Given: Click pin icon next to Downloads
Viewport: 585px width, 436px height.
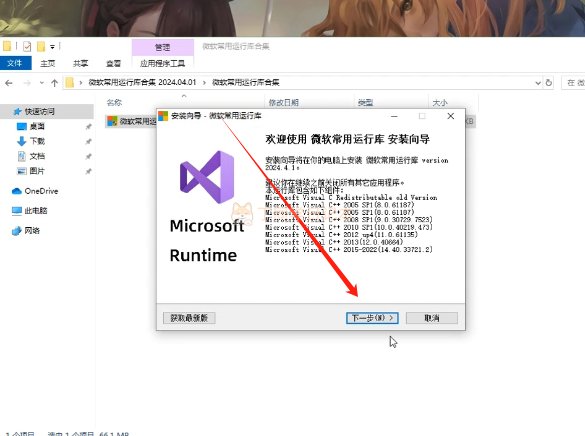Looking at the screenshot, I should pyautogui.click(x=88, y=141).
